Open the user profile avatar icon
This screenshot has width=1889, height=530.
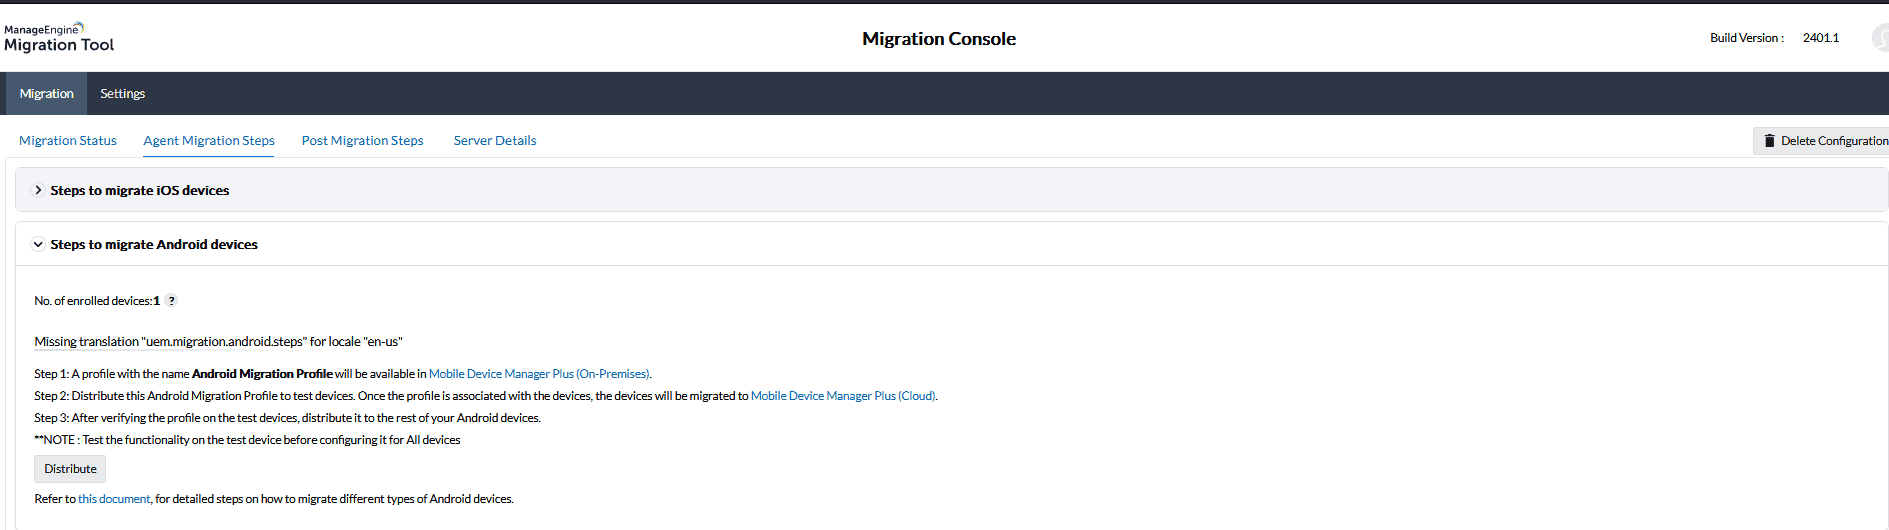pos(1881,38)
